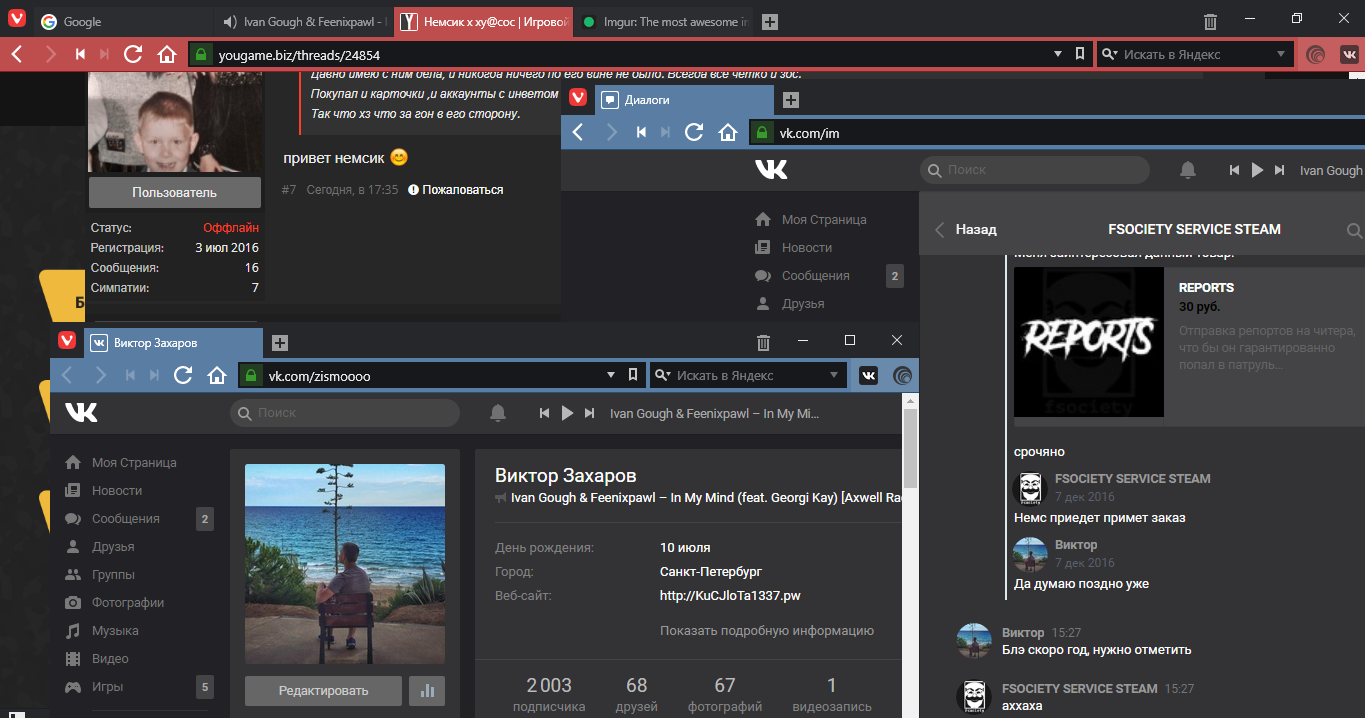Open the Яндекс search engine dropdown in the profile window
The image size is (1365, 718).
pos(833,376)
